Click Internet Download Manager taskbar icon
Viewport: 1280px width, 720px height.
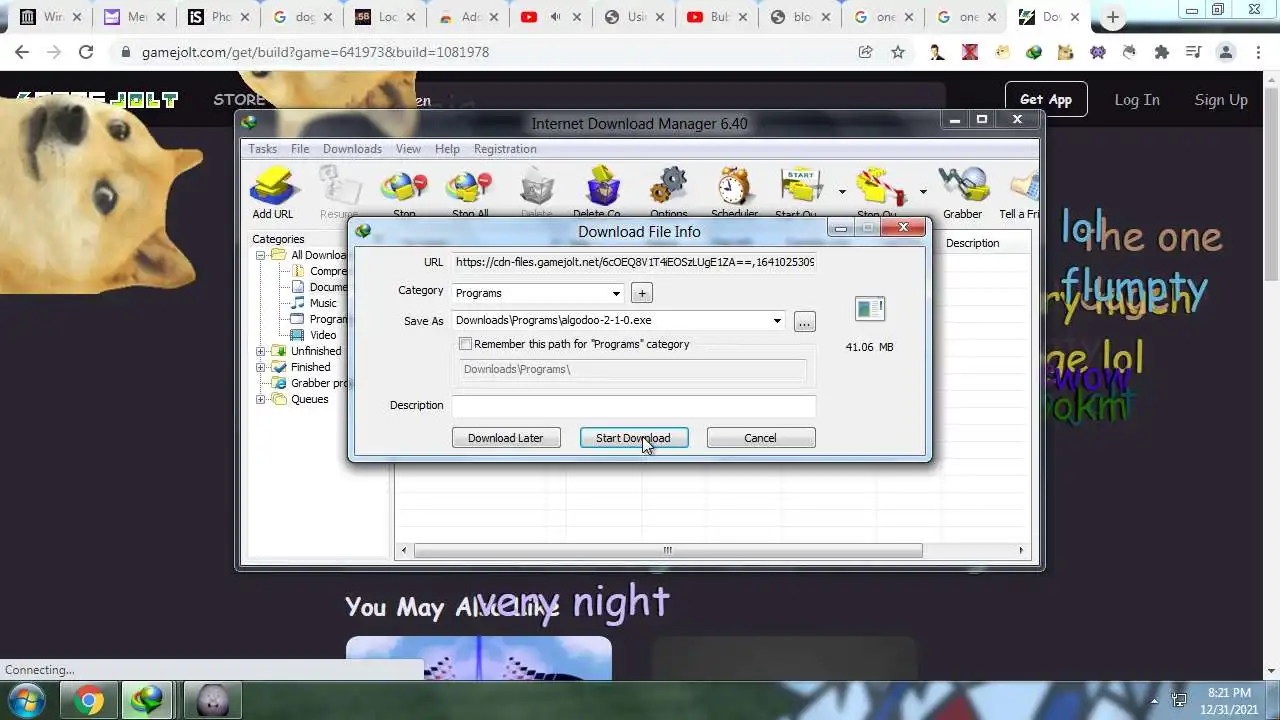146,700
